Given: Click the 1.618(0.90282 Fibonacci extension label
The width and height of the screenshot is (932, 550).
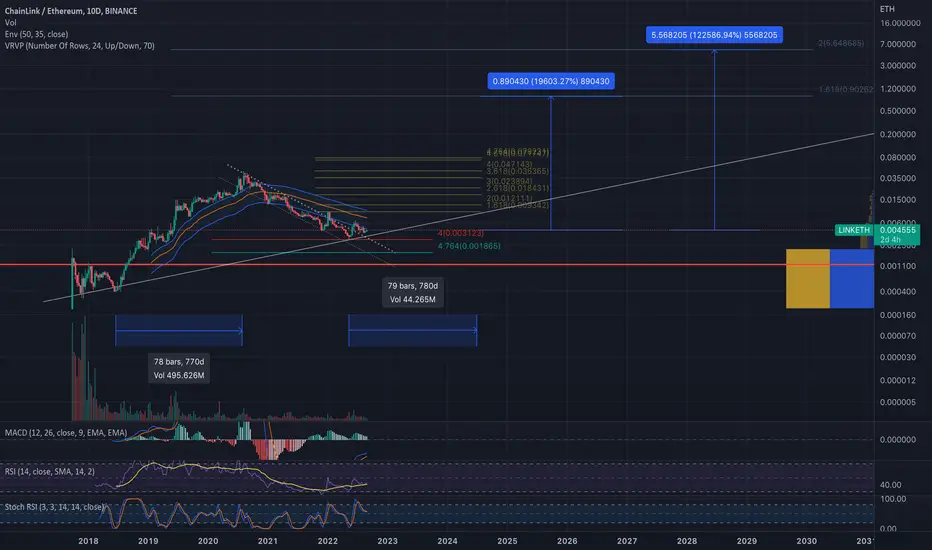Looking at the screenshot, I should point(846,89).
